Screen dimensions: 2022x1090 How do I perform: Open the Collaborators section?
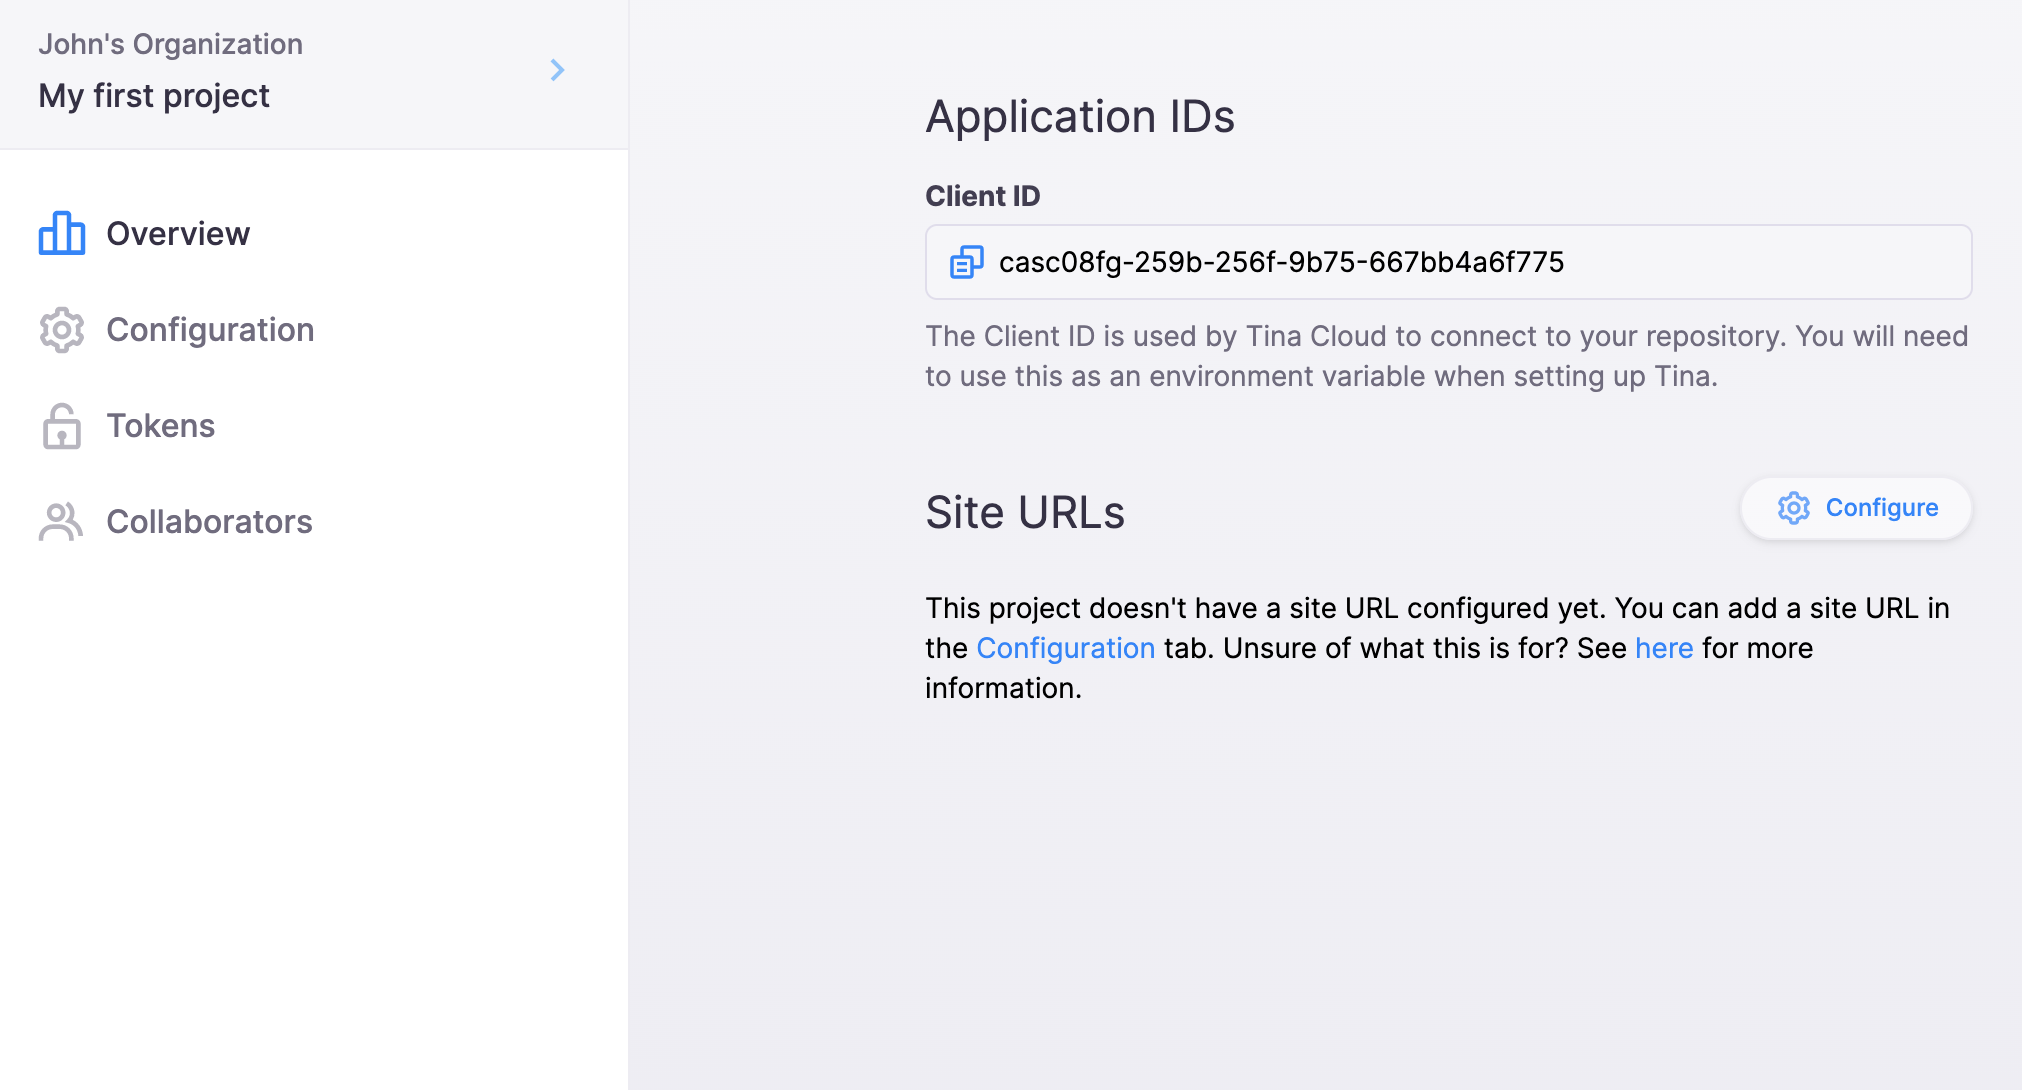[209, 522]
